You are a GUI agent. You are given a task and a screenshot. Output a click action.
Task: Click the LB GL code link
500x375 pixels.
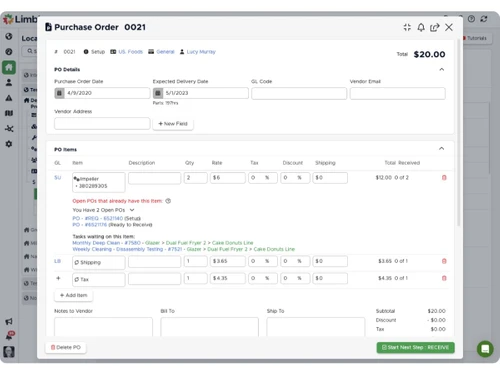58,261
